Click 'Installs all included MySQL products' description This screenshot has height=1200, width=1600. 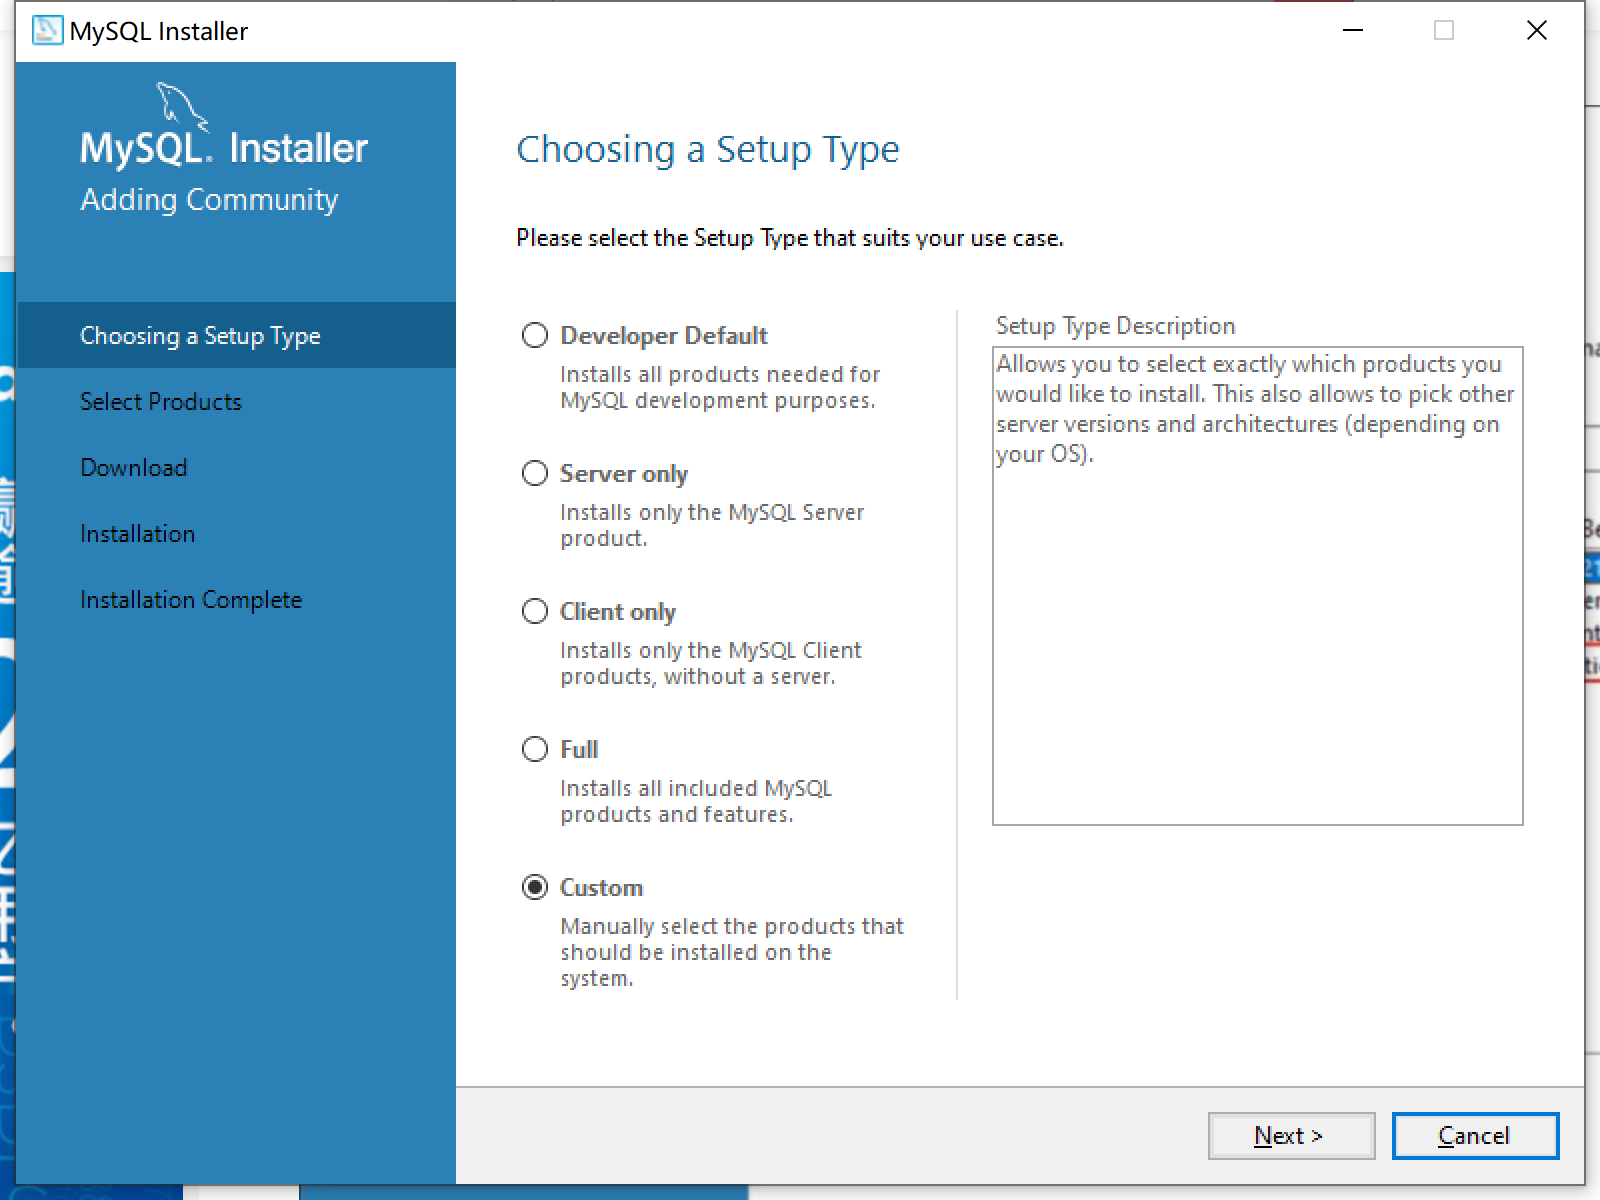(x=696, y=801)
